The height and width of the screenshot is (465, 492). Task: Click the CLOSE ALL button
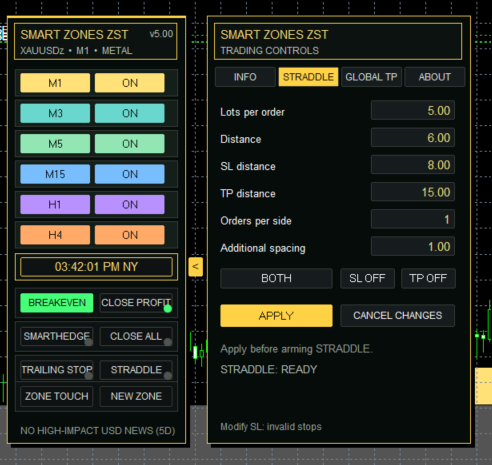click(136, 336)
